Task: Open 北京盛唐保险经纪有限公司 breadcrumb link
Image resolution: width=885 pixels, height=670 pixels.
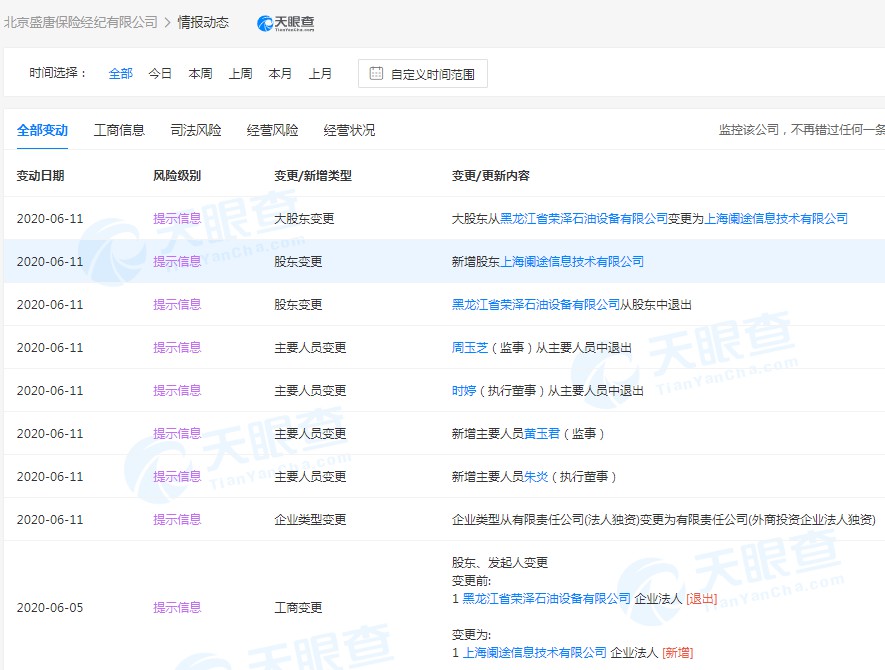Action: point(81,23)
